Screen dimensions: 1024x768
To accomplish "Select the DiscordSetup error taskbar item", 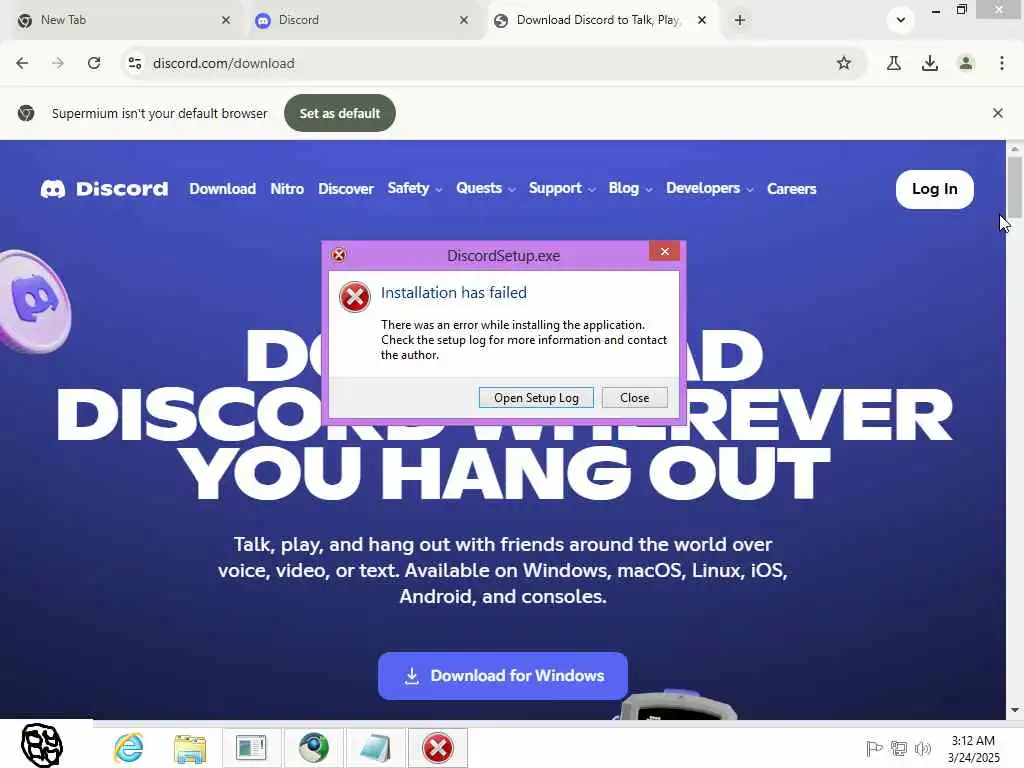I will point(438,748).
